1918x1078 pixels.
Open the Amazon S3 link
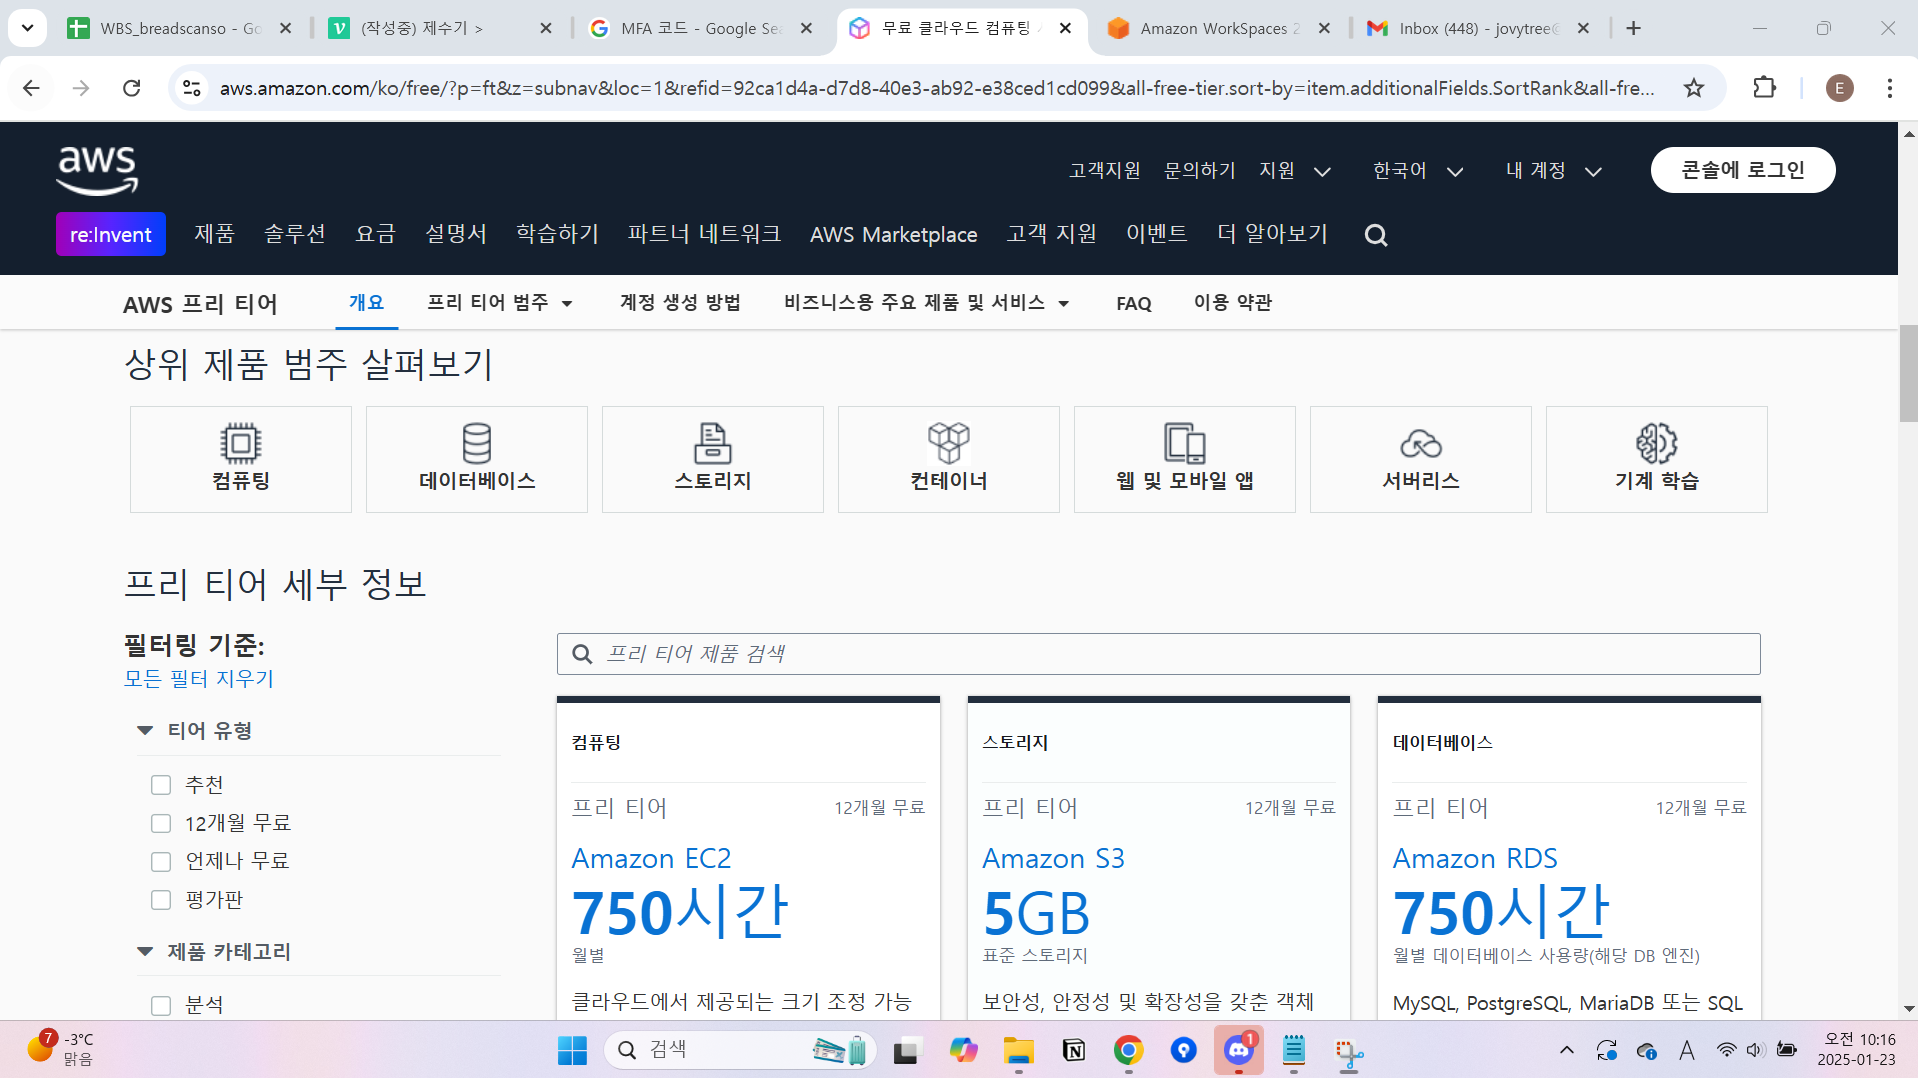coord(1053,859)
